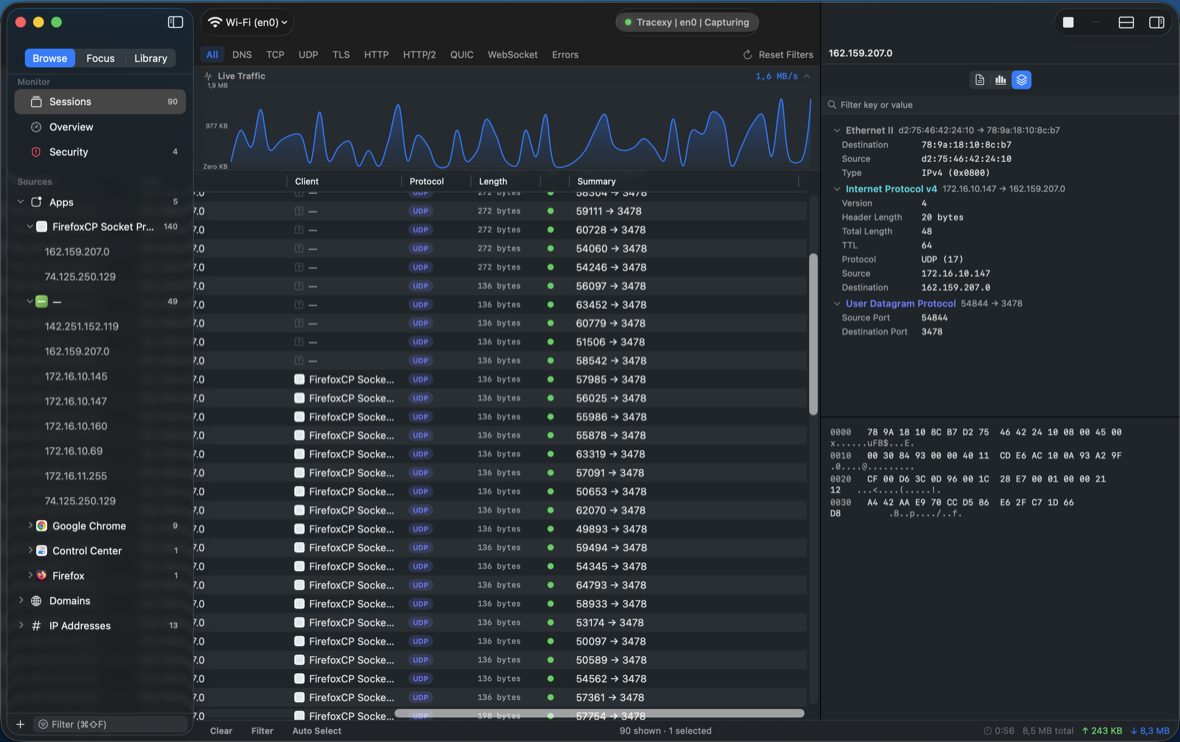This screenshot has width=1180, height=742.
Task: Open the bar chart statistics icon
Action: click(x=1000, y=80)
